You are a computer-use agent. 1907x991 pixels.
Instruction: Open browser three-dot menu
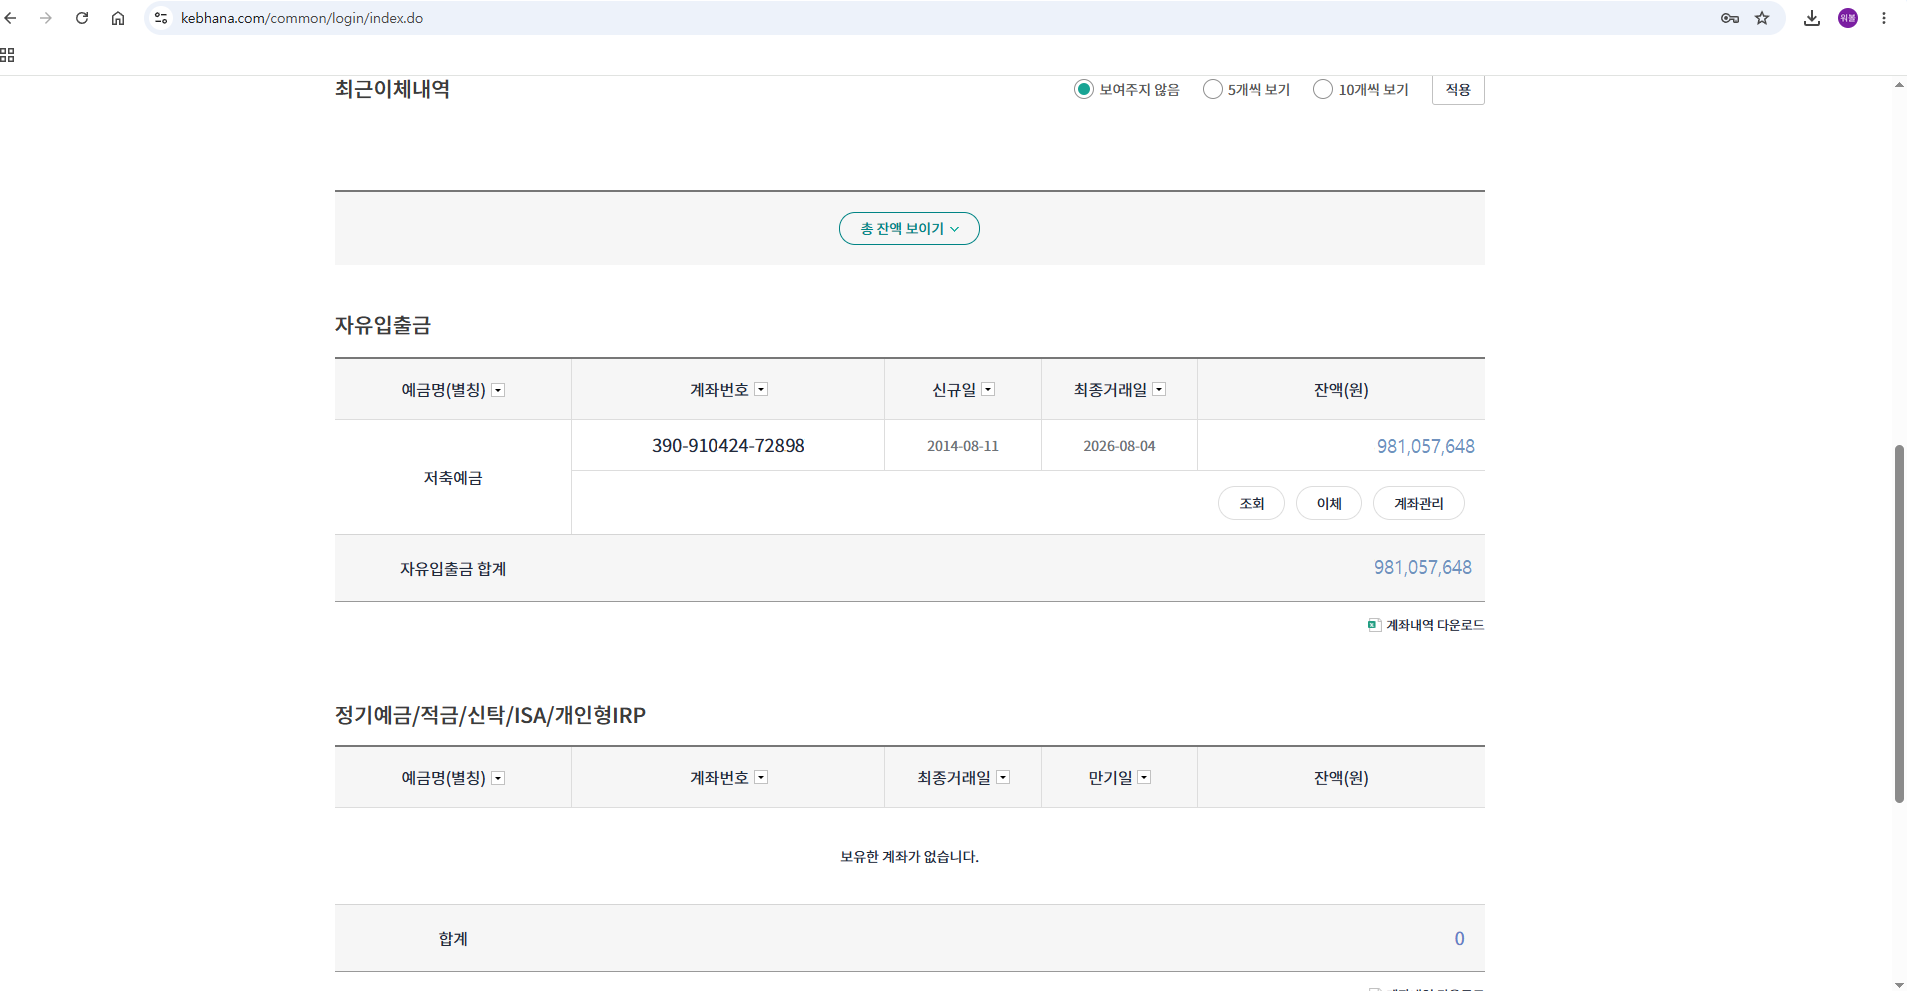click(x=1884, y=18)
